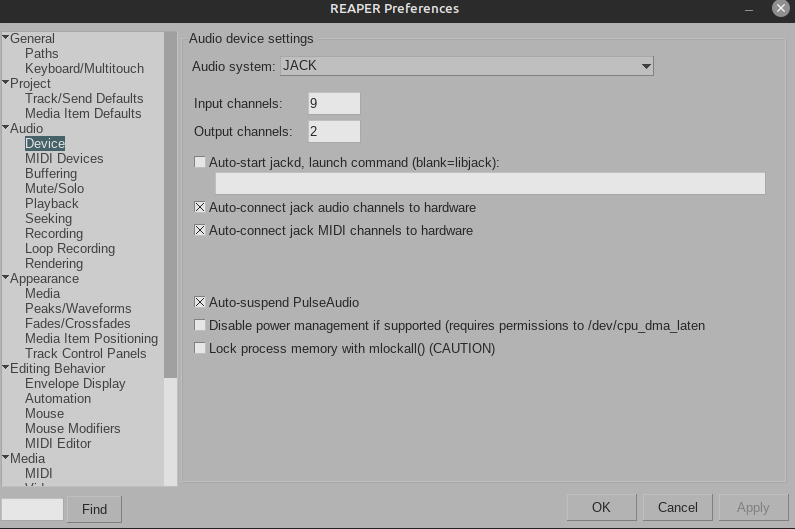Screen dimensions: 795x529
Task: Click the Output channels field
Action: pyautogui.click(x=334, y=131)
